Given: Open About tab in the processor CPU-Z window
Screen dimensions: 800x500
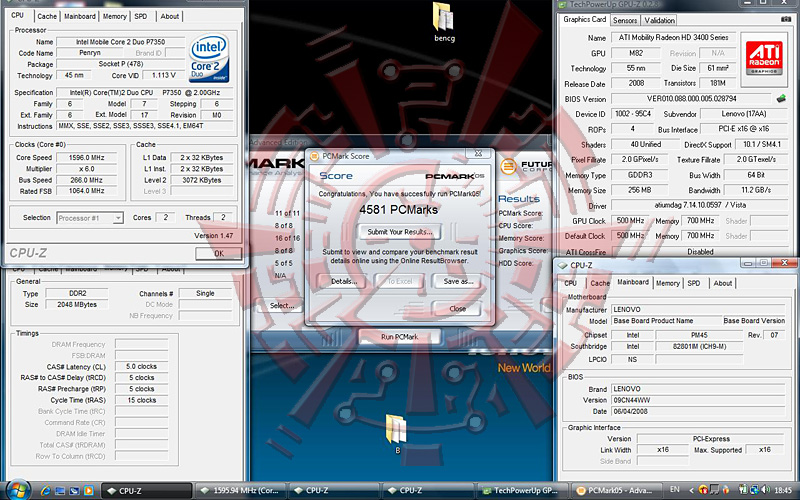Looking at the screenshot, I should pos(169,16).
